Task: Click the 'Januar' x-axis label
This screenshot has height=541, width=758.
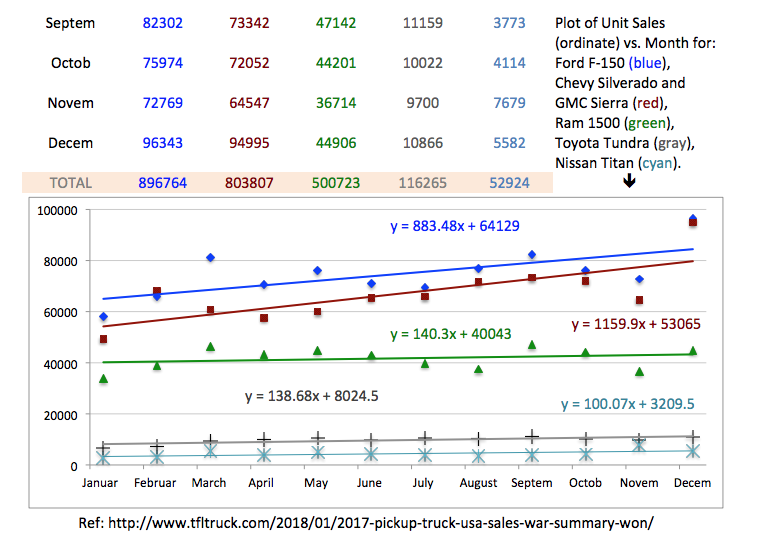Action: click(100, 483)
